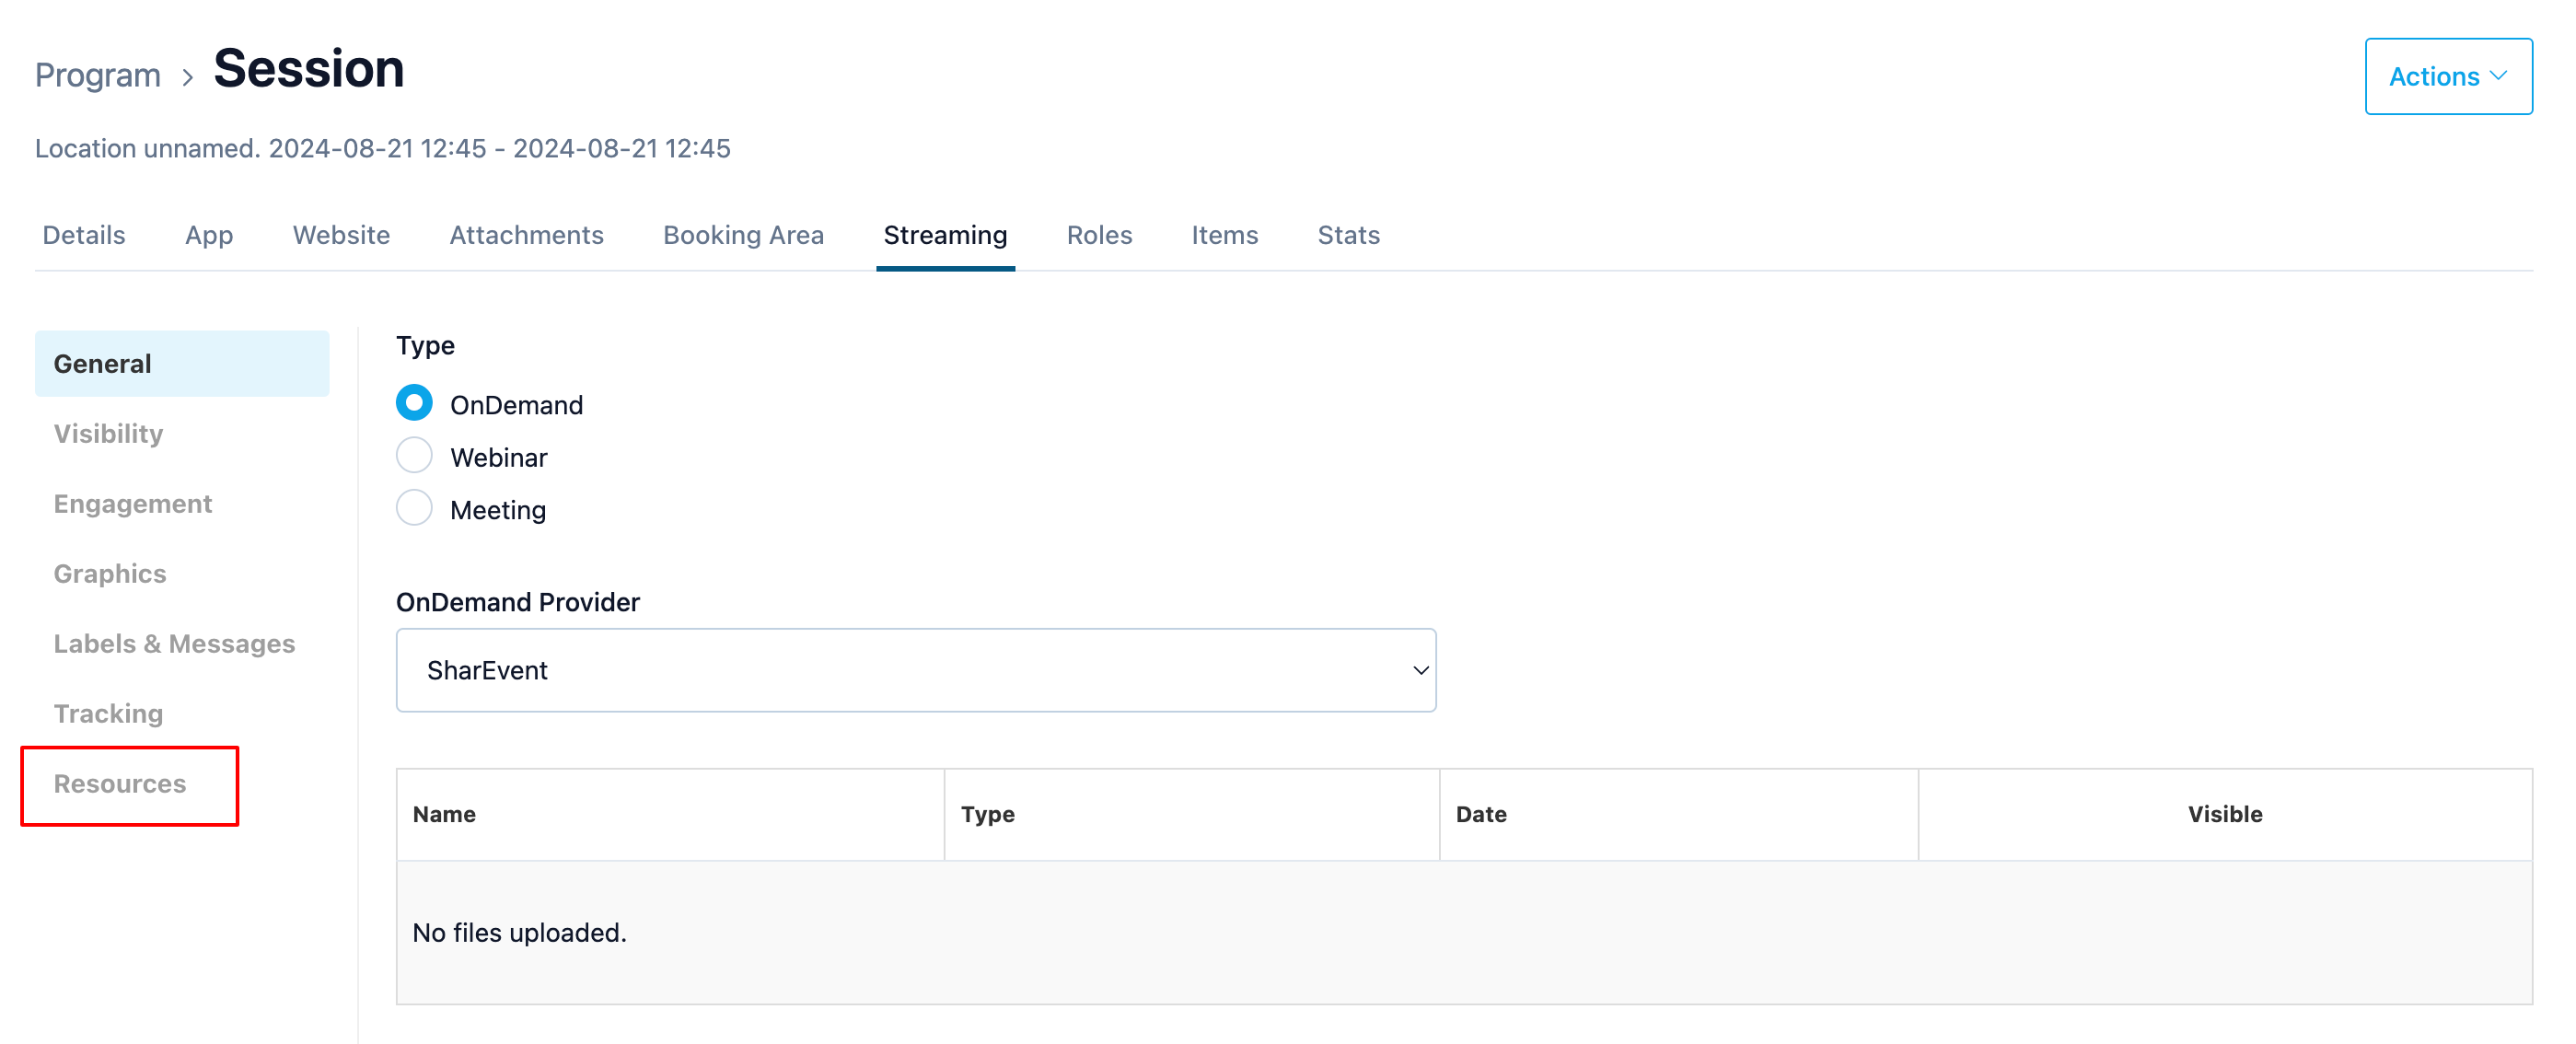Switch to the App tab
The image size is (2576, 1044).
[x=209, y=235]
